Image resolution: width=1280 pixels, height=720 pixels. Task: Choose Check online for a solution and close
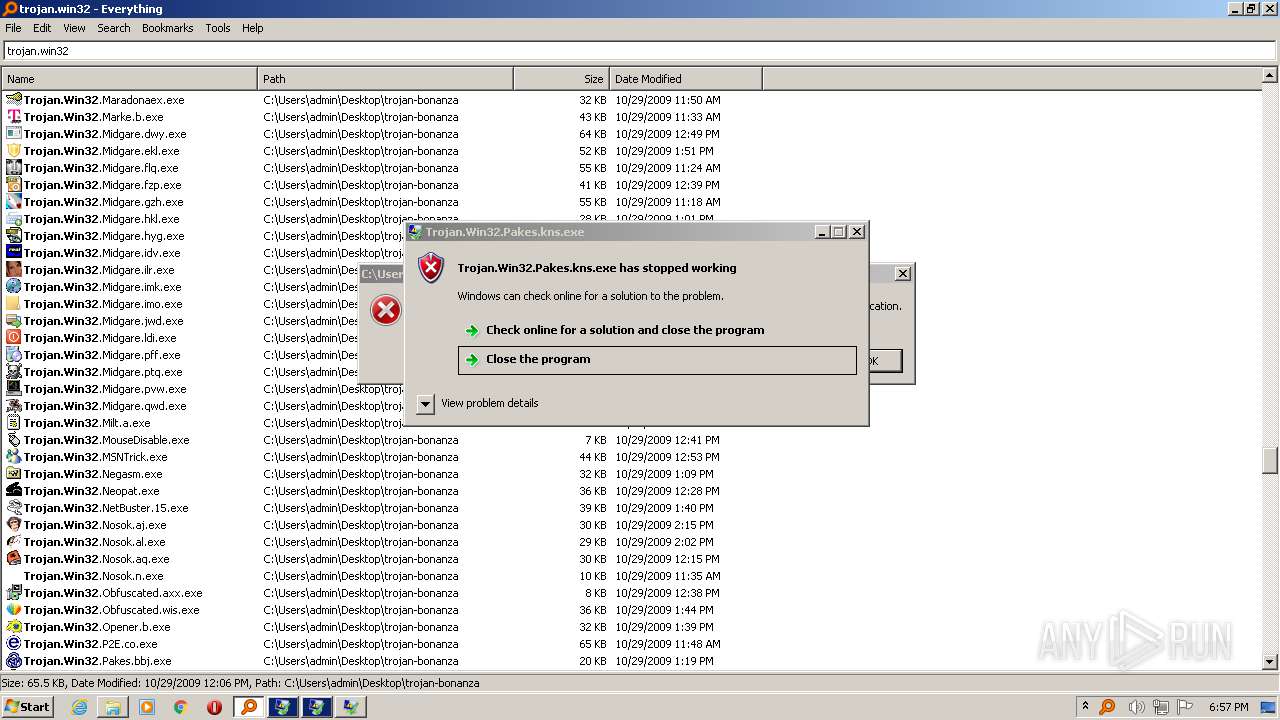657,330
